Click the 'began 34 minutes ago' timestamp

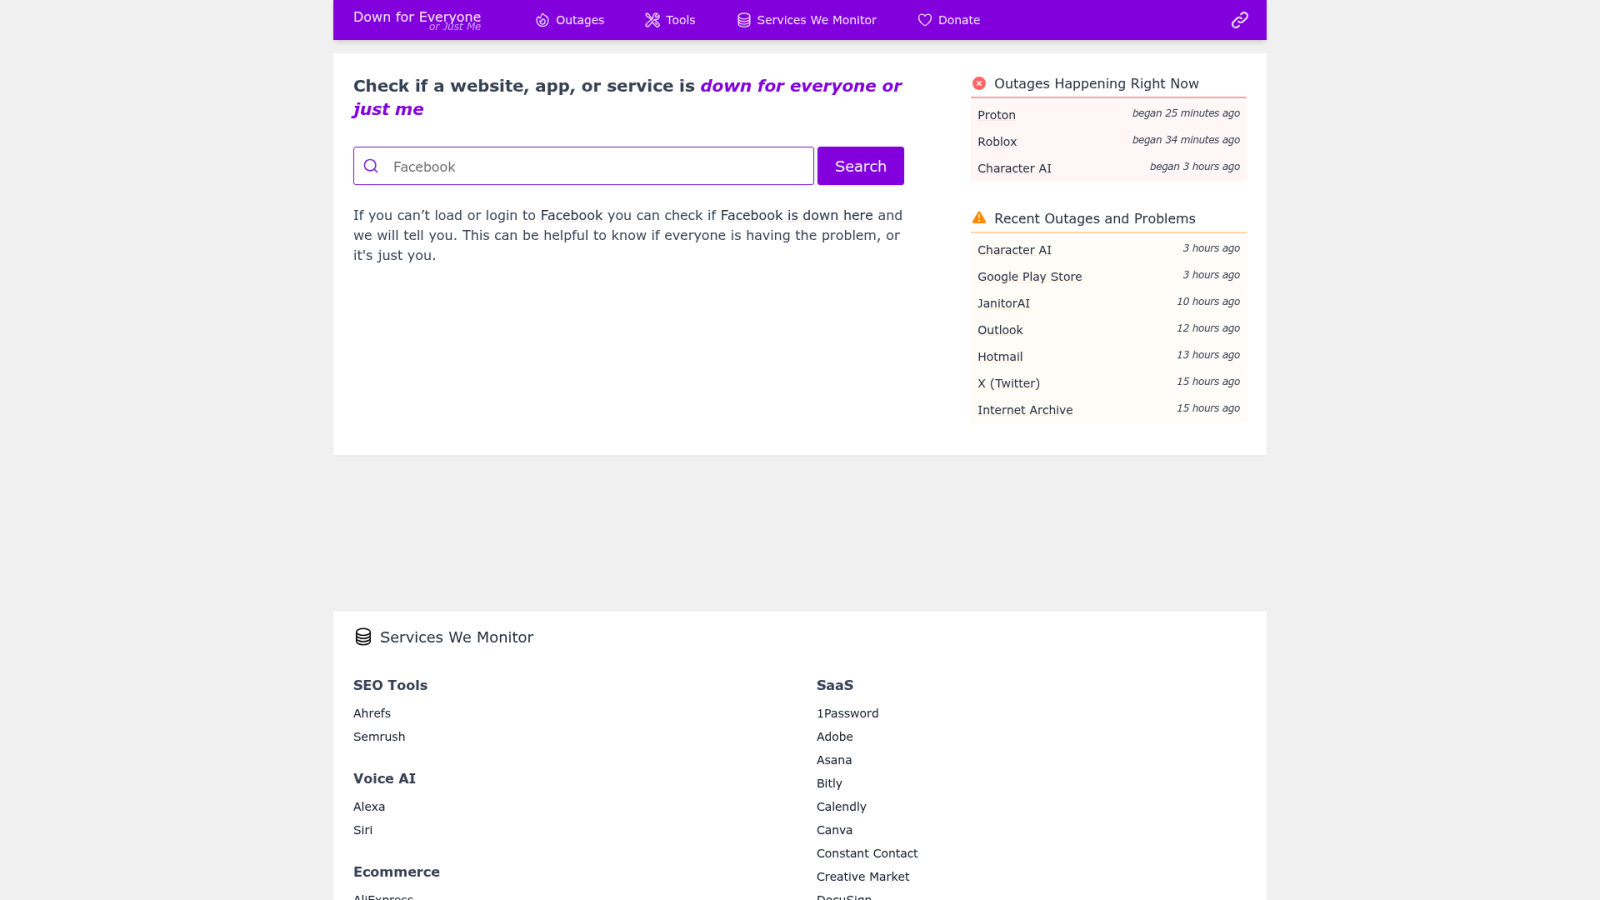pos(1186,141)
